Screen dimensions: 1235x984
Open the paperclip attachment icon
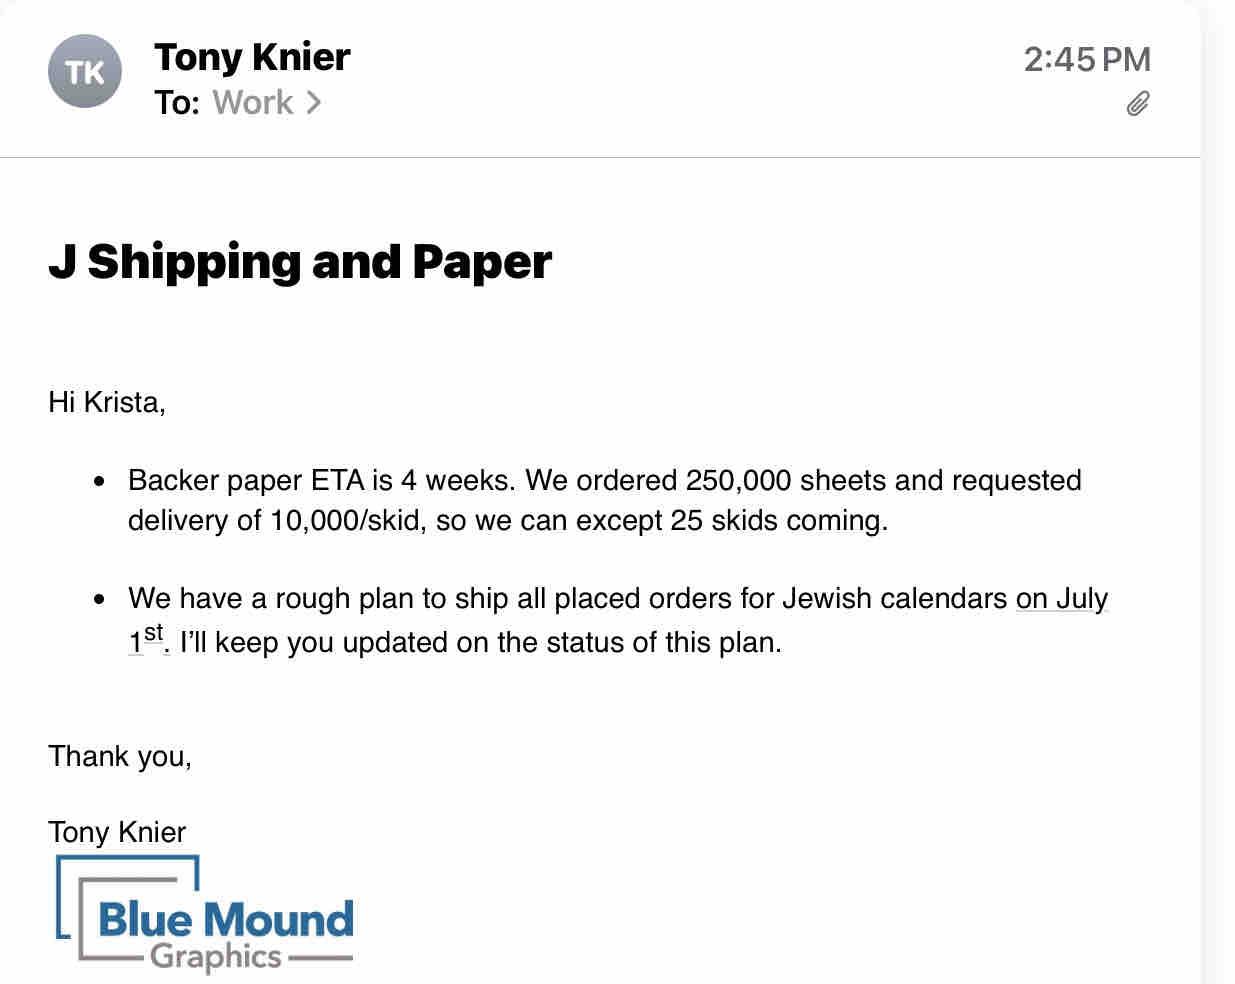coord(1138,104)
